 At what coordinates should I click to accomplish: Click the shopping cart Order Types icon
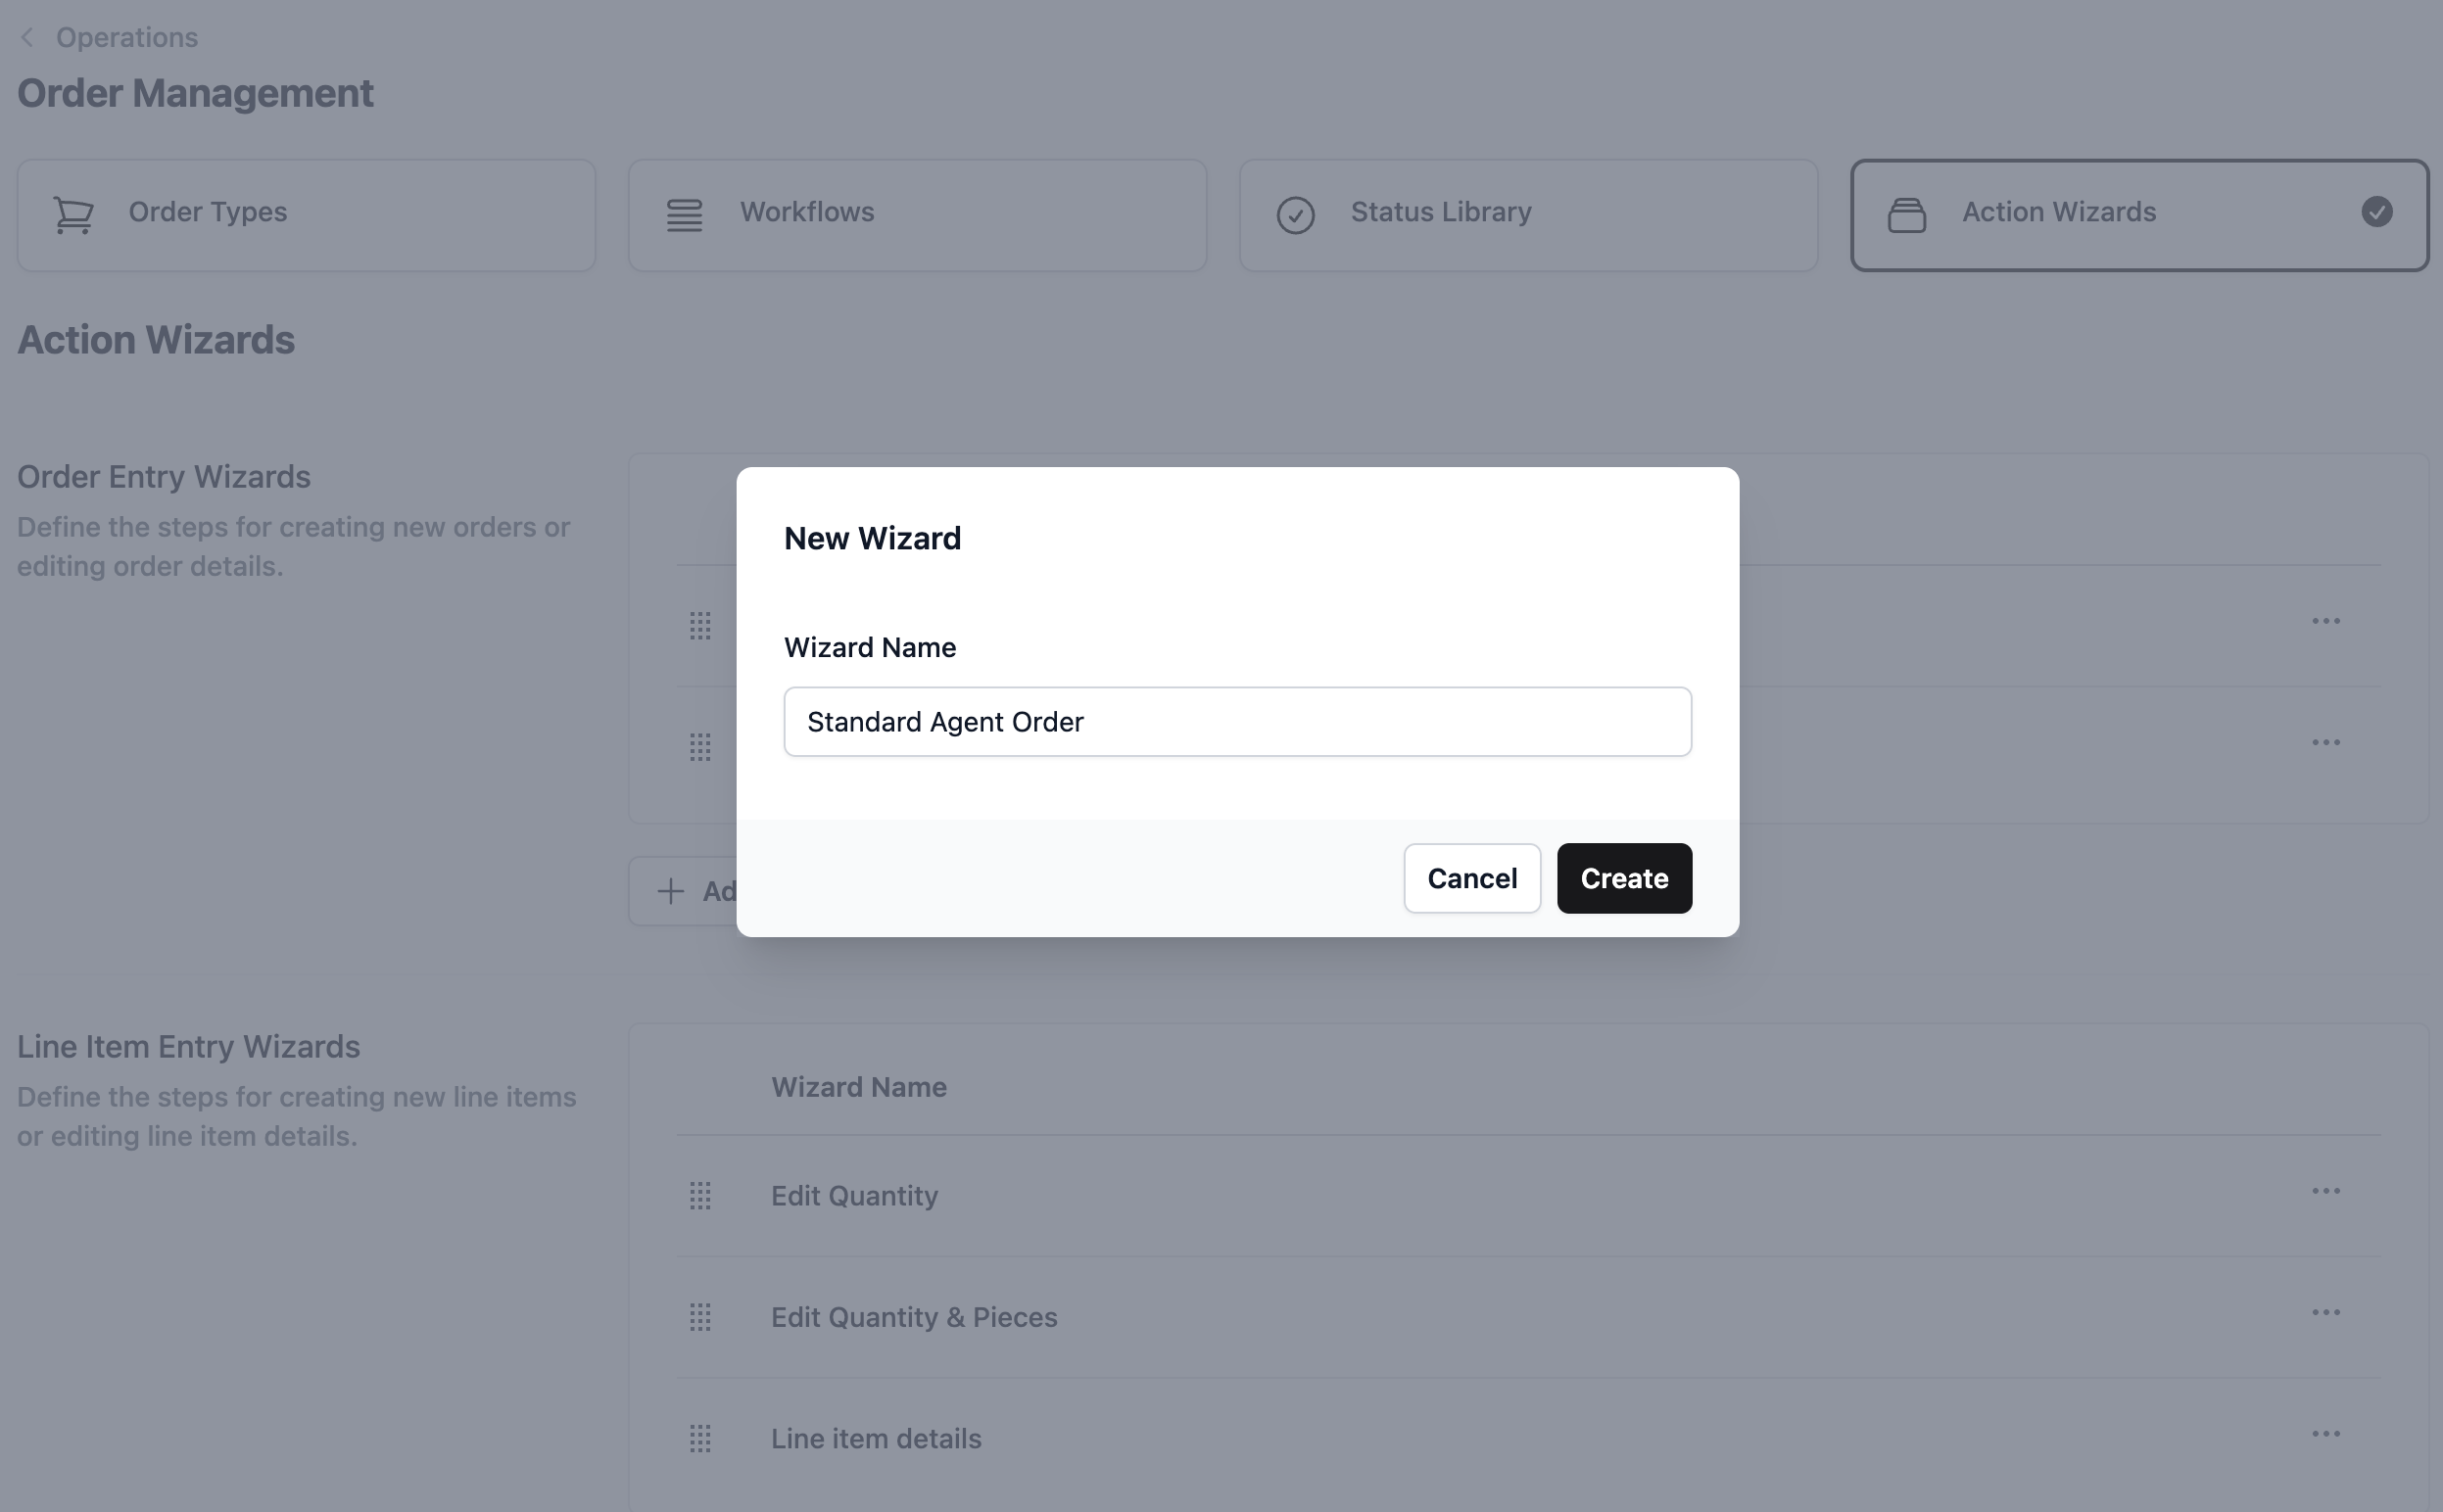[x=74, y=214]
